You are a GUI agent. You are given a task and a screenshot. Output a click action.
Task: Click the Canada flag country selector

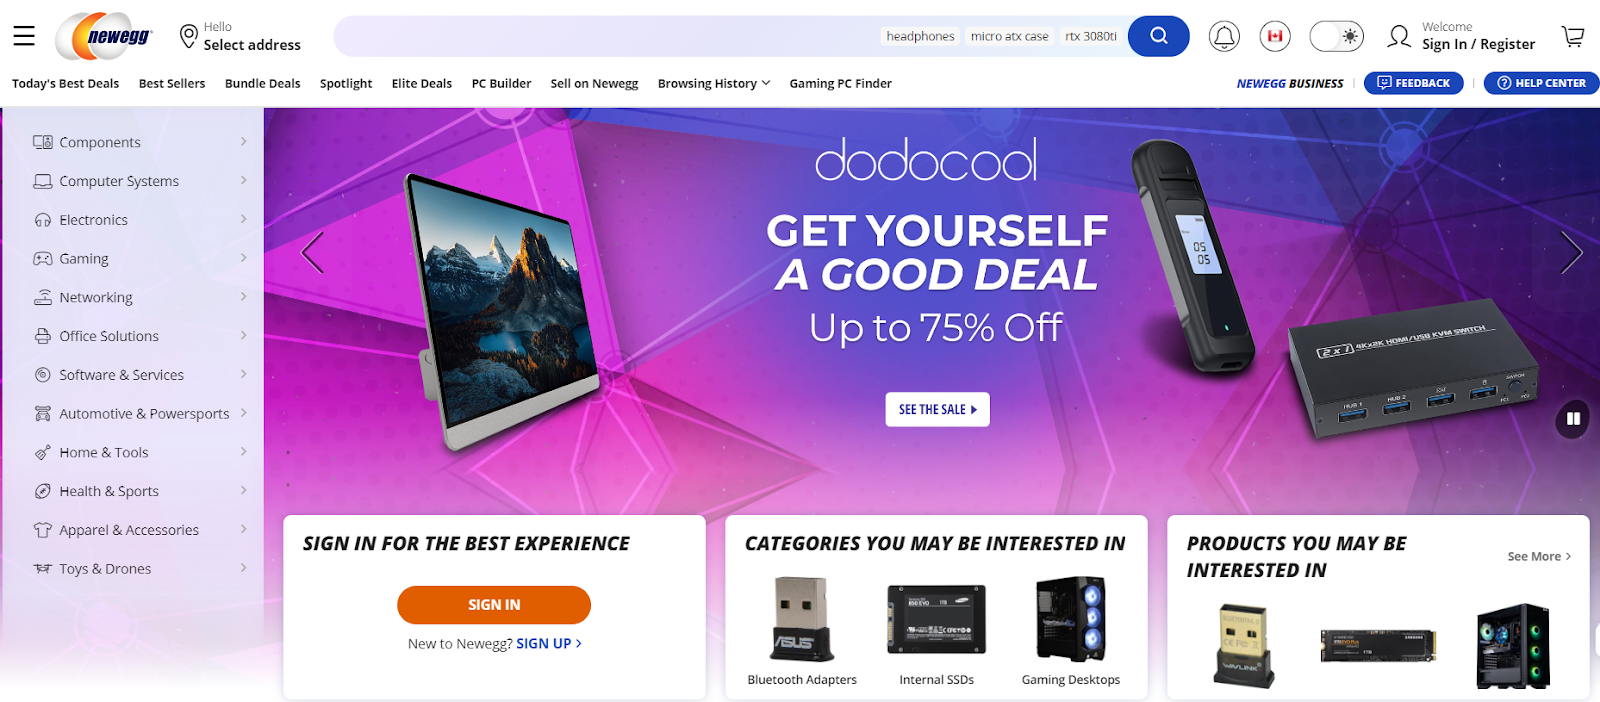1275,37
